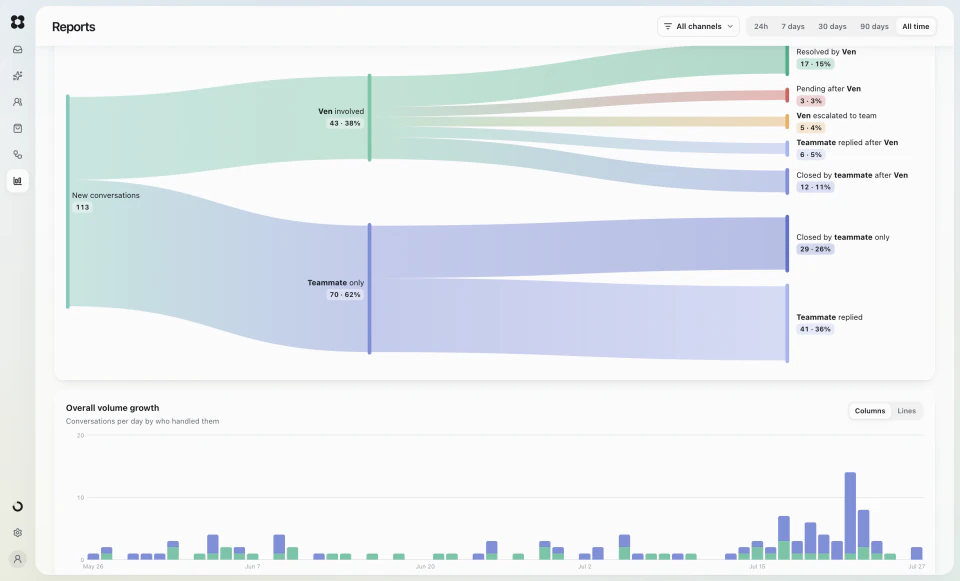Click the filter lines icon in All channels
960x581 pixels.
coord(668,26)
